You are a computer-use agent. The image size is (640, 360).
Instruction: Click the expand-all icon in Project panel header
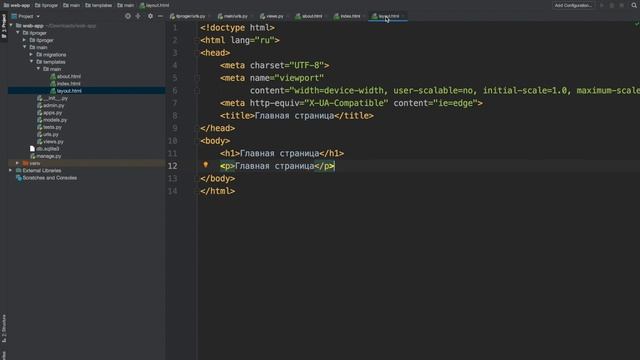(x=138, y=16)
